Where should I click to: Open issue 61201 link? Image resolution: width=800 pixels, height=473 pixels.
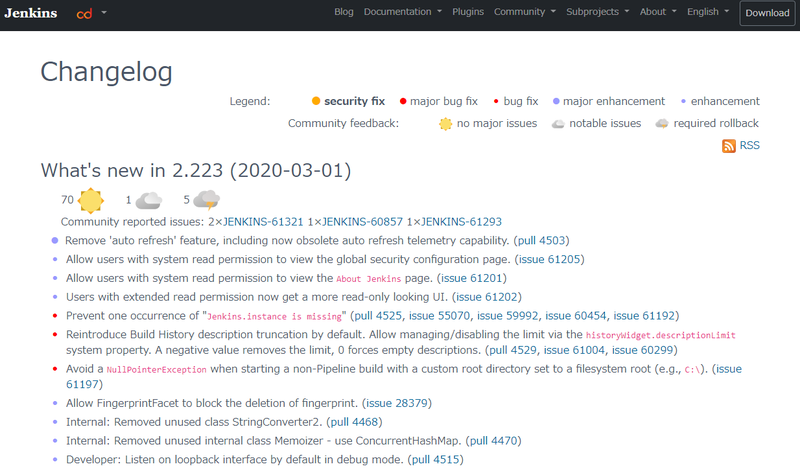[x=471, y=278]
